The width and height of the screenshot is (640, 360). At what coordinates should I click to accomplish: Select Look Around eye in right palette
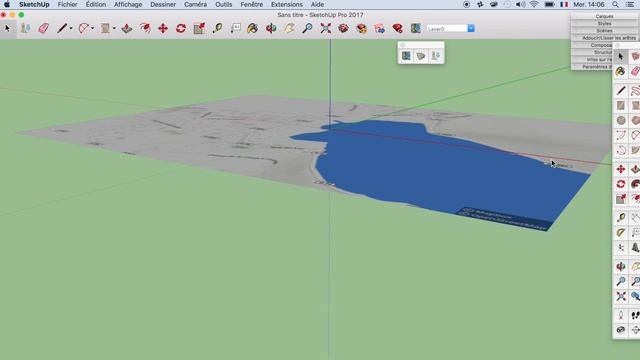tap(621, 330)
